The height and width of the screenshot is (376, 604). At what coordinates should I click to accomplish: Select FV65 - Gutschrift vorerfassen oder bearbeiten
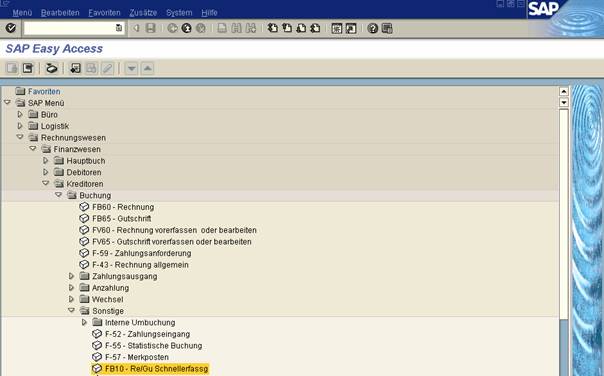[172, 242]
